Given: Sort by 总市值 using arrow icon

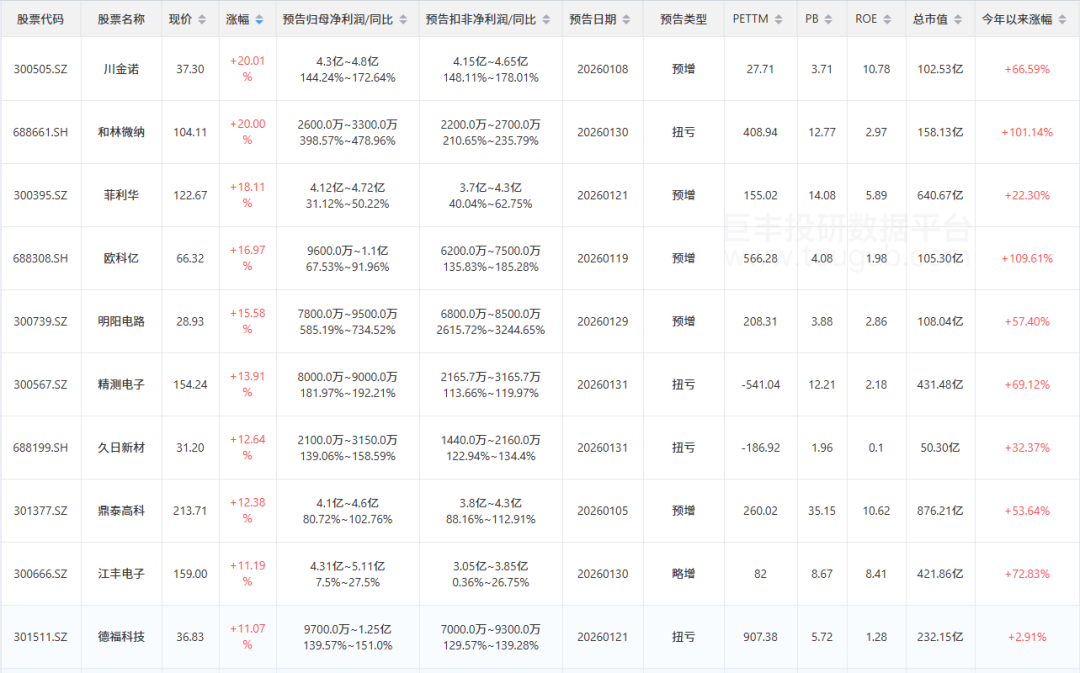Looking at the screenshot, I should [958, 20].
